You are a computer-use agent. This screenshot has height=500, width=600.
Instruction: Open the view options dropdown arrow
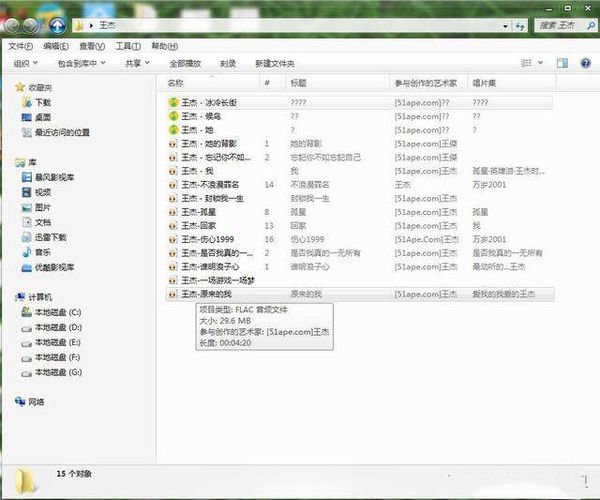click(x=541, y=63)
